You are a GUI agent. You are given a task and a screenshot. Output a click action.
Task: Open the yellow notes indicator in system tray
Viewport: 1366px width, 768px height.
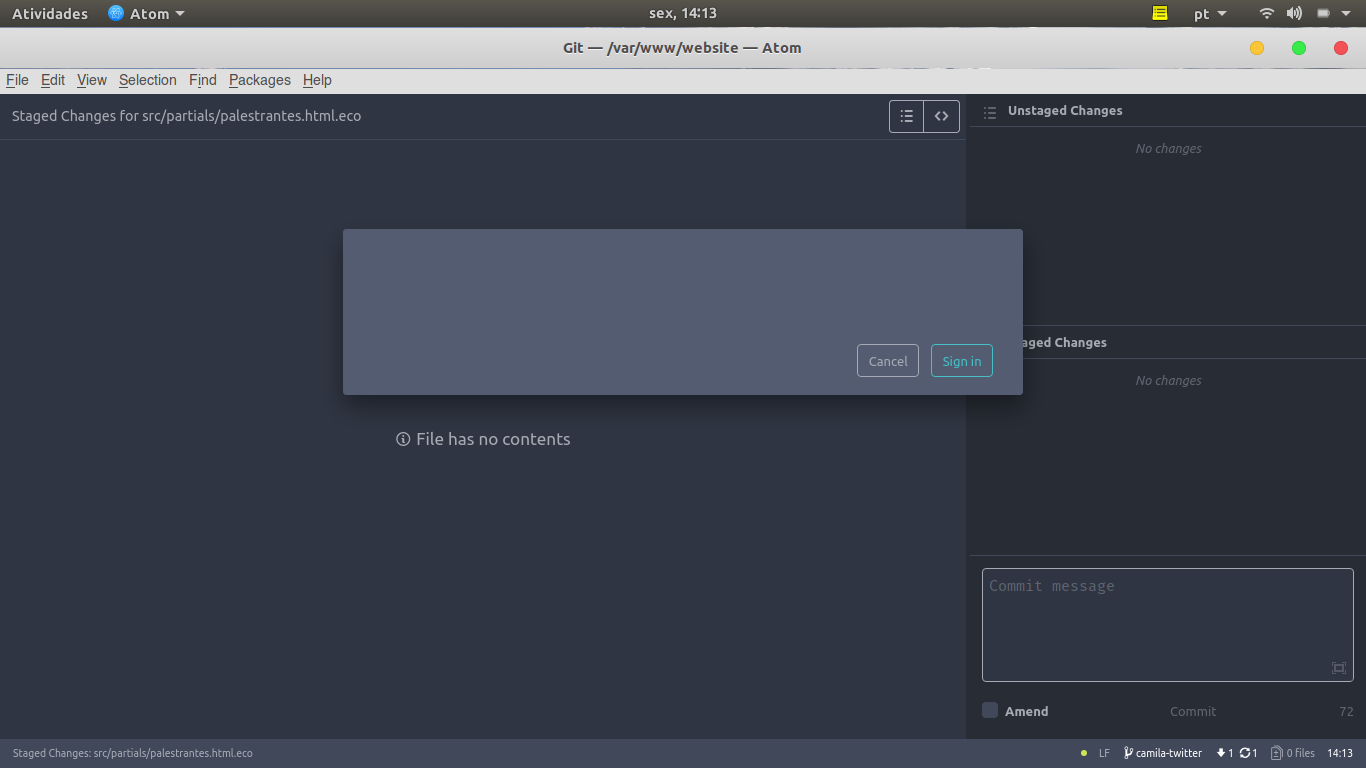point(1160,14)
